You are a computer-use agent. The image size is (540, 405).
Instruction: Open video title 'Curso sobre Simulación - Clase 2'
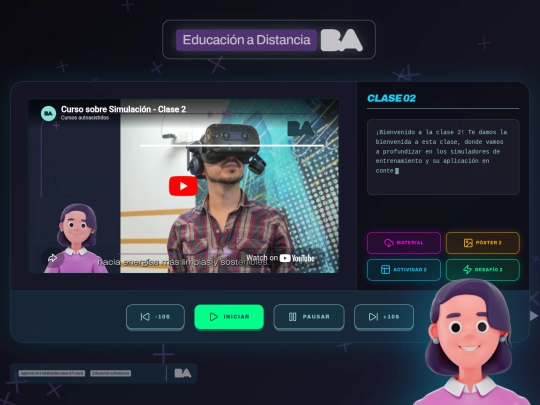tap(123, 109)
